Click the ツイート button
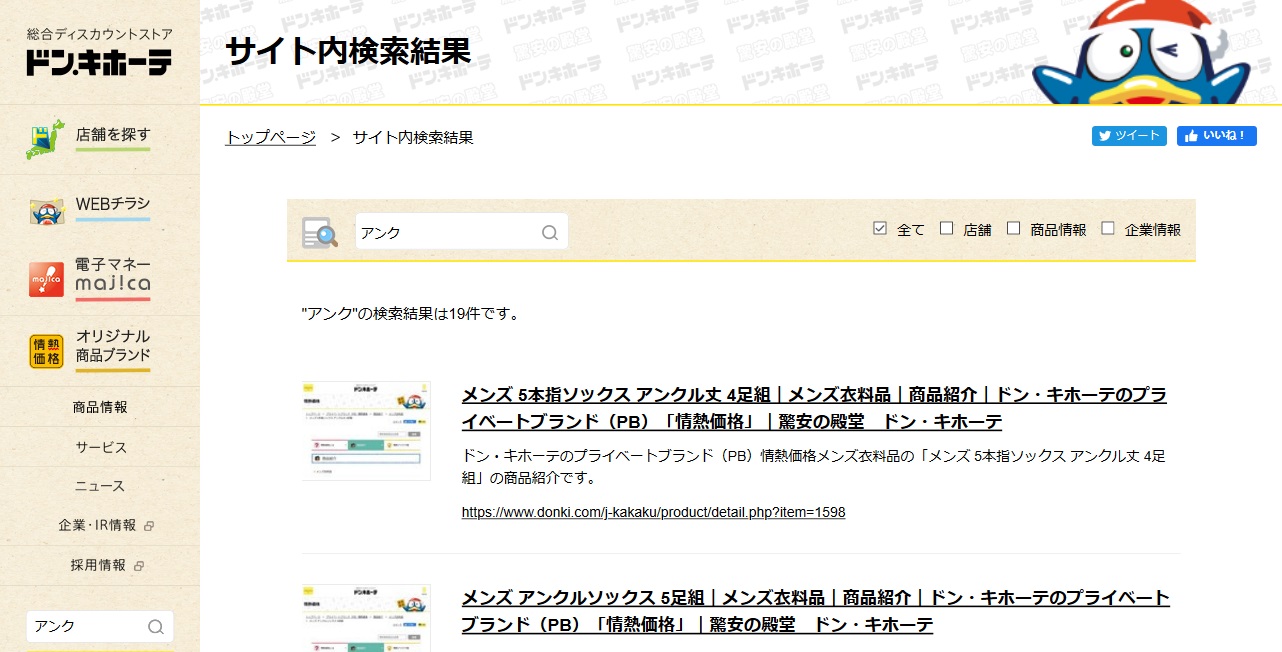 pyautogui.click(x=1129, y=136)
